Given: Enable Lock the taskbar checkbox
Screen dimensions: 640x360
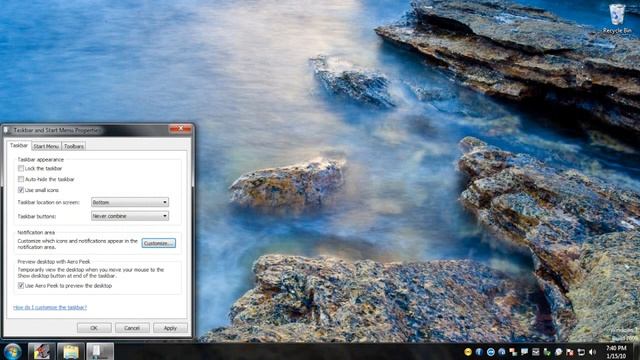Looking at the screenshot, I should click(x=21, y=168).
